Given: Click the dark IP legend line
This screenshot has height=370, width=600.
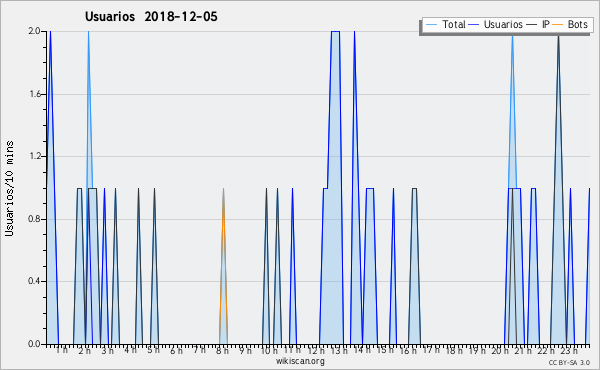Looking at the screenshot, I should [x=532, y=25].
